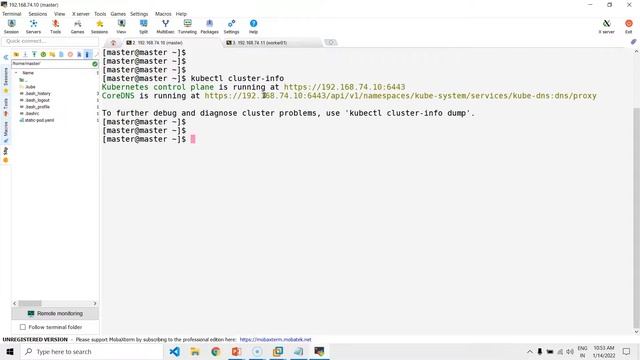
Task: Collapse the sidebar with double chevron
Action: tap(6, 57)
